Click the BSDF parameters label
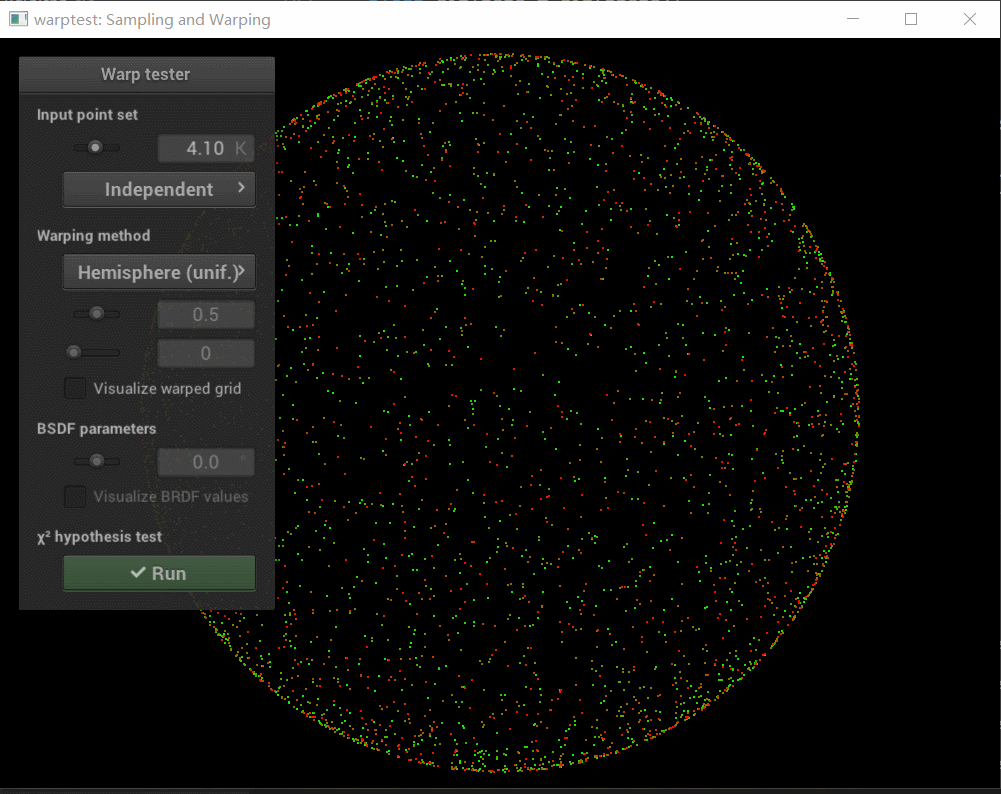1001x794 pixels. [96, 428]
